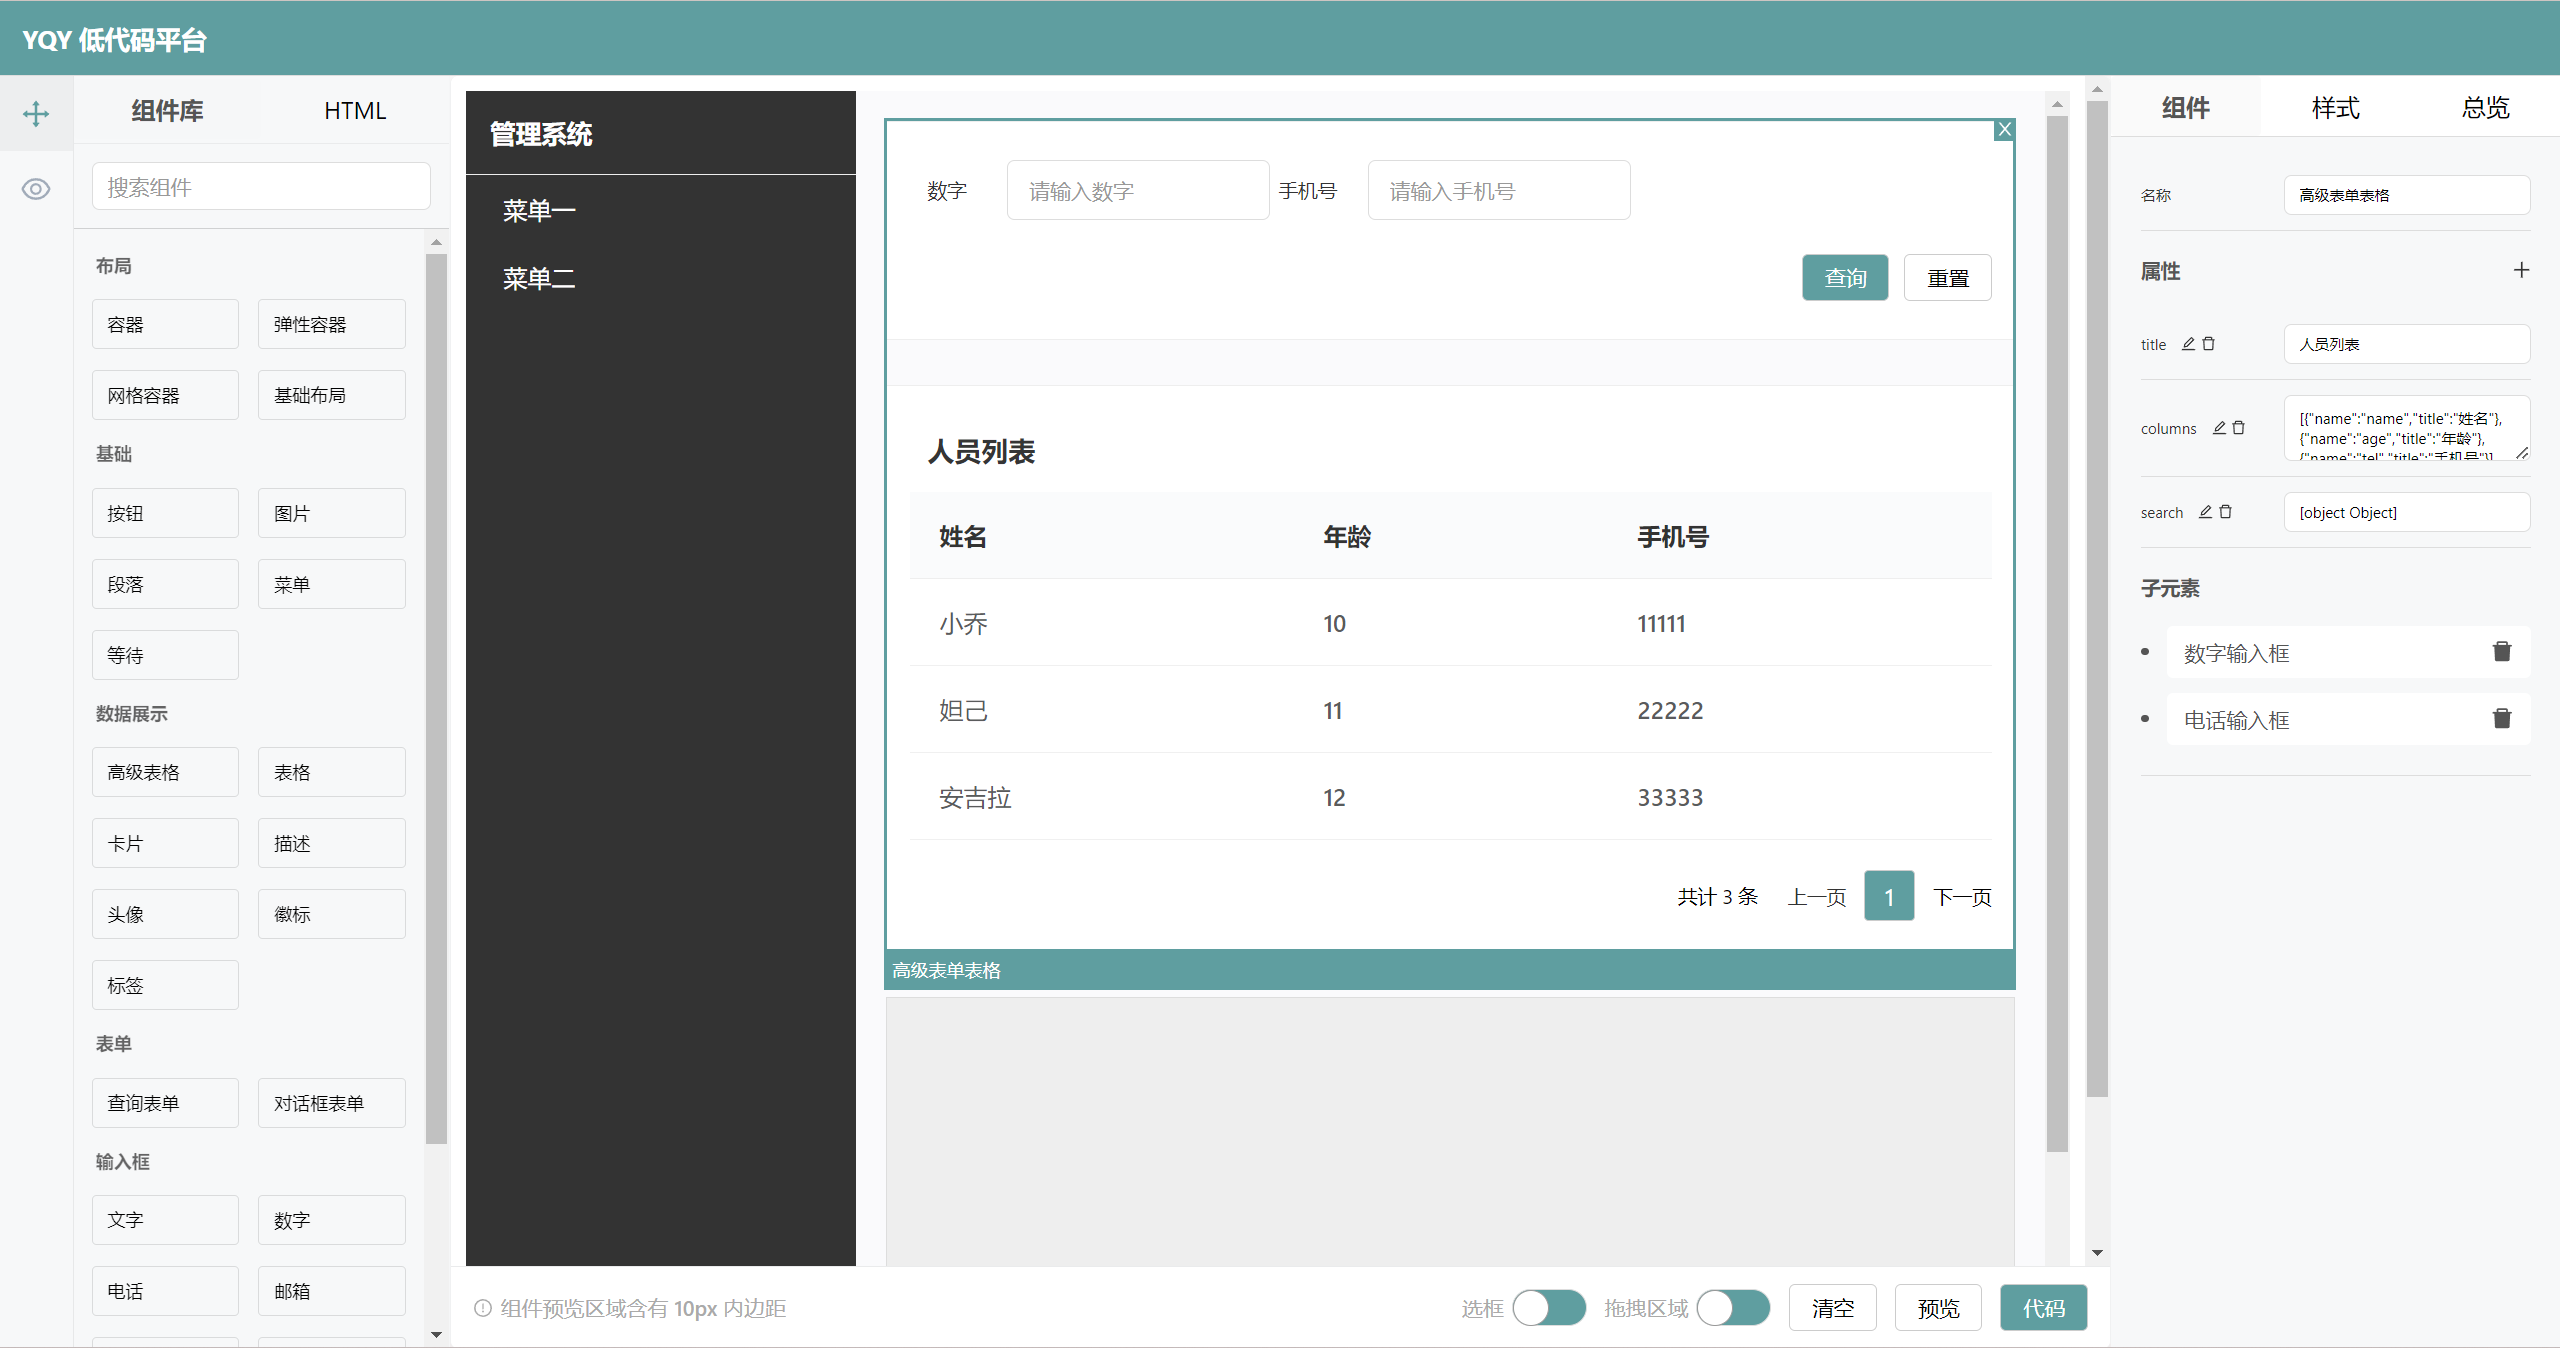
Task: Click the canvas outer scrollbar down arrow
Action: click(2097, 1253)
